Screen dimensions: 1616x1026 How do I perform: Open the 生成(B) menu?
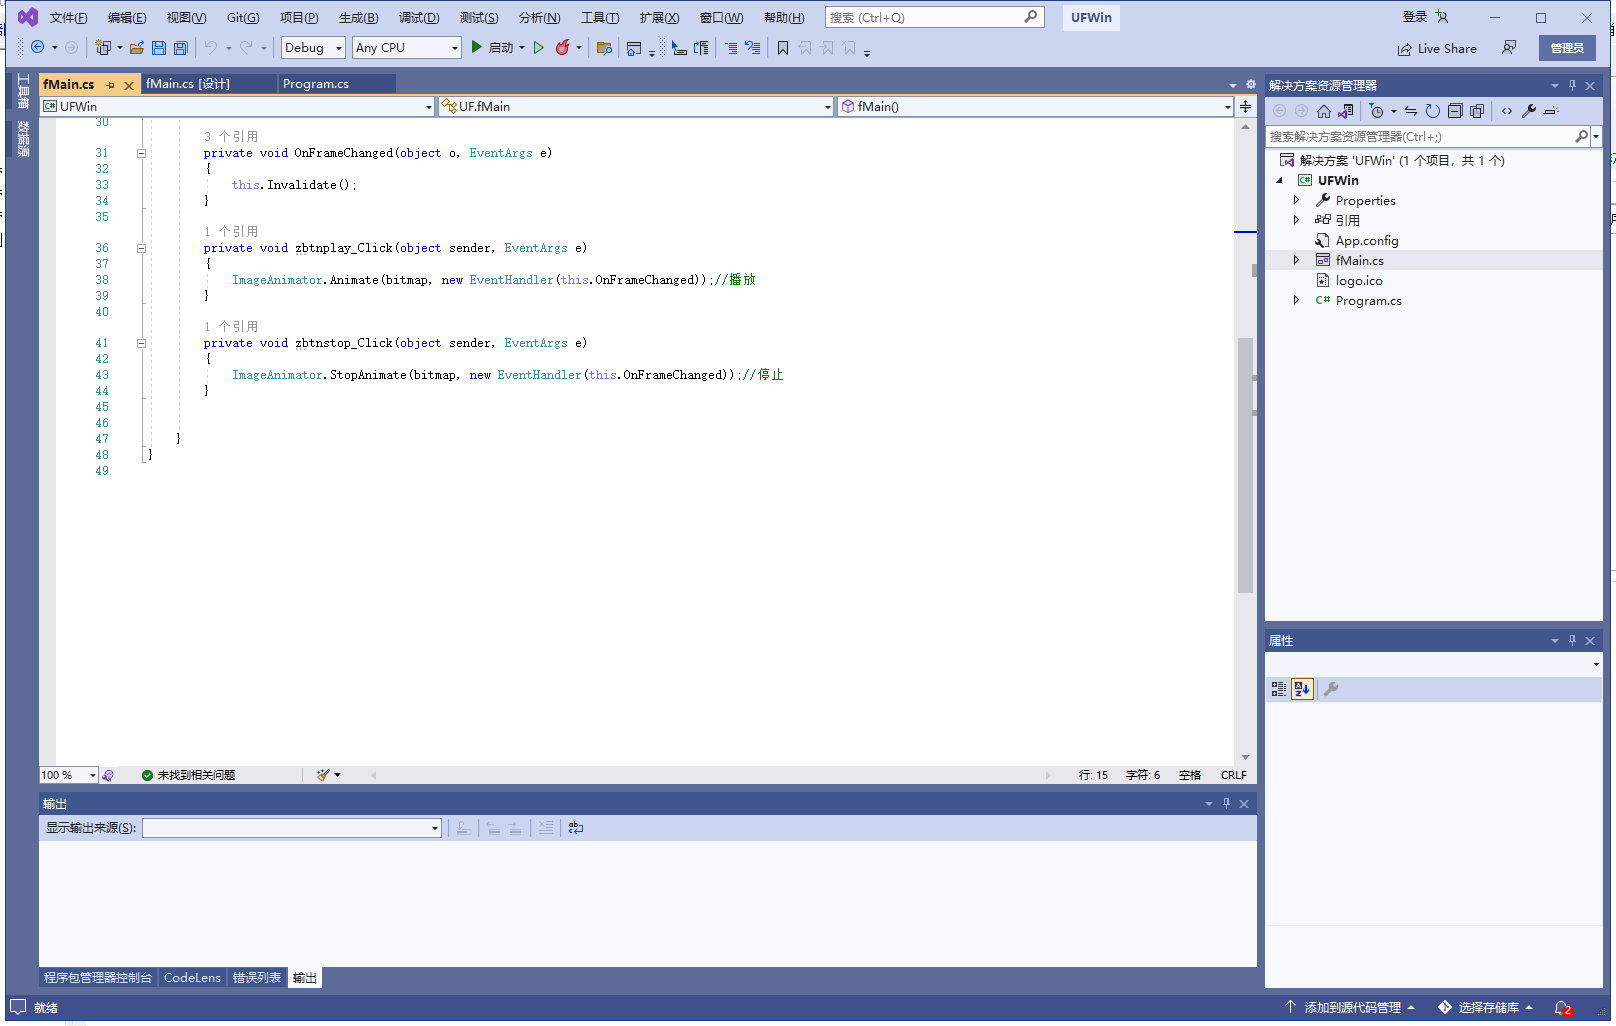(358, 18)
